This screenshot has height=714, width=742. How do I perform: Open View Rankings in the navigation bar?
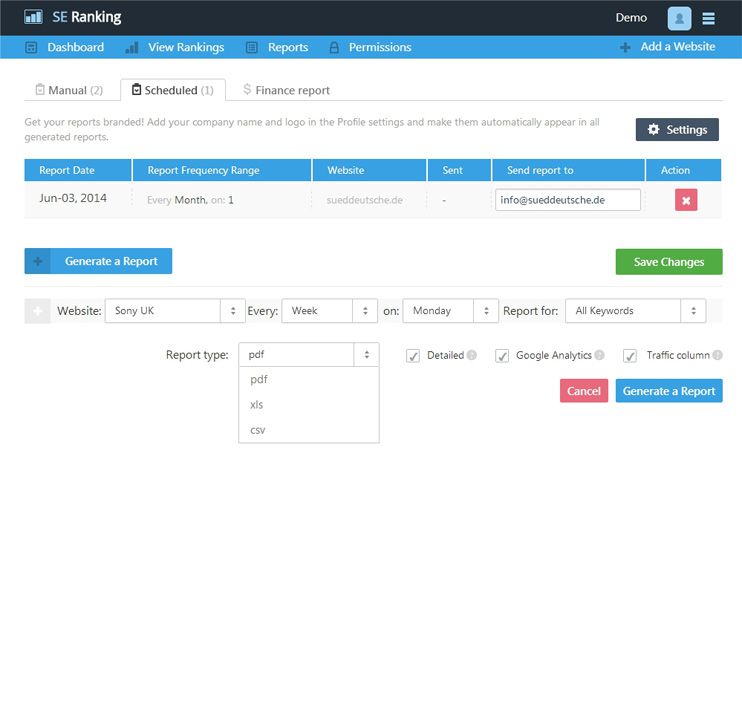186,47
